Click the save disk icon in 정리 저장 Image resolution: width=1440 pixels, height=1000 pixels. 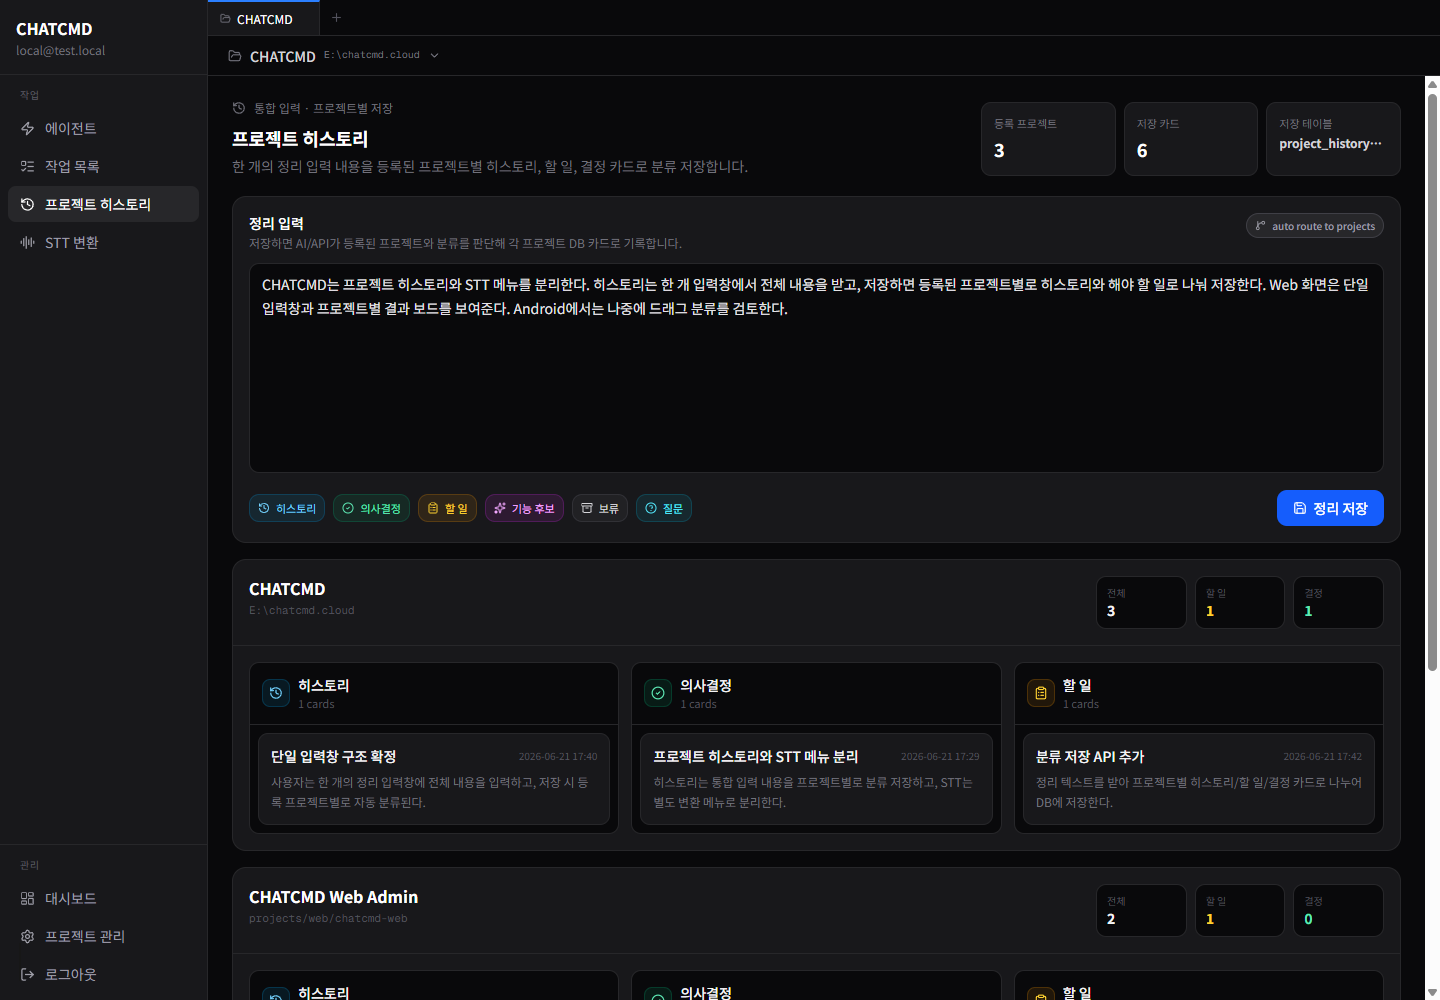[x=1300, y=508]
